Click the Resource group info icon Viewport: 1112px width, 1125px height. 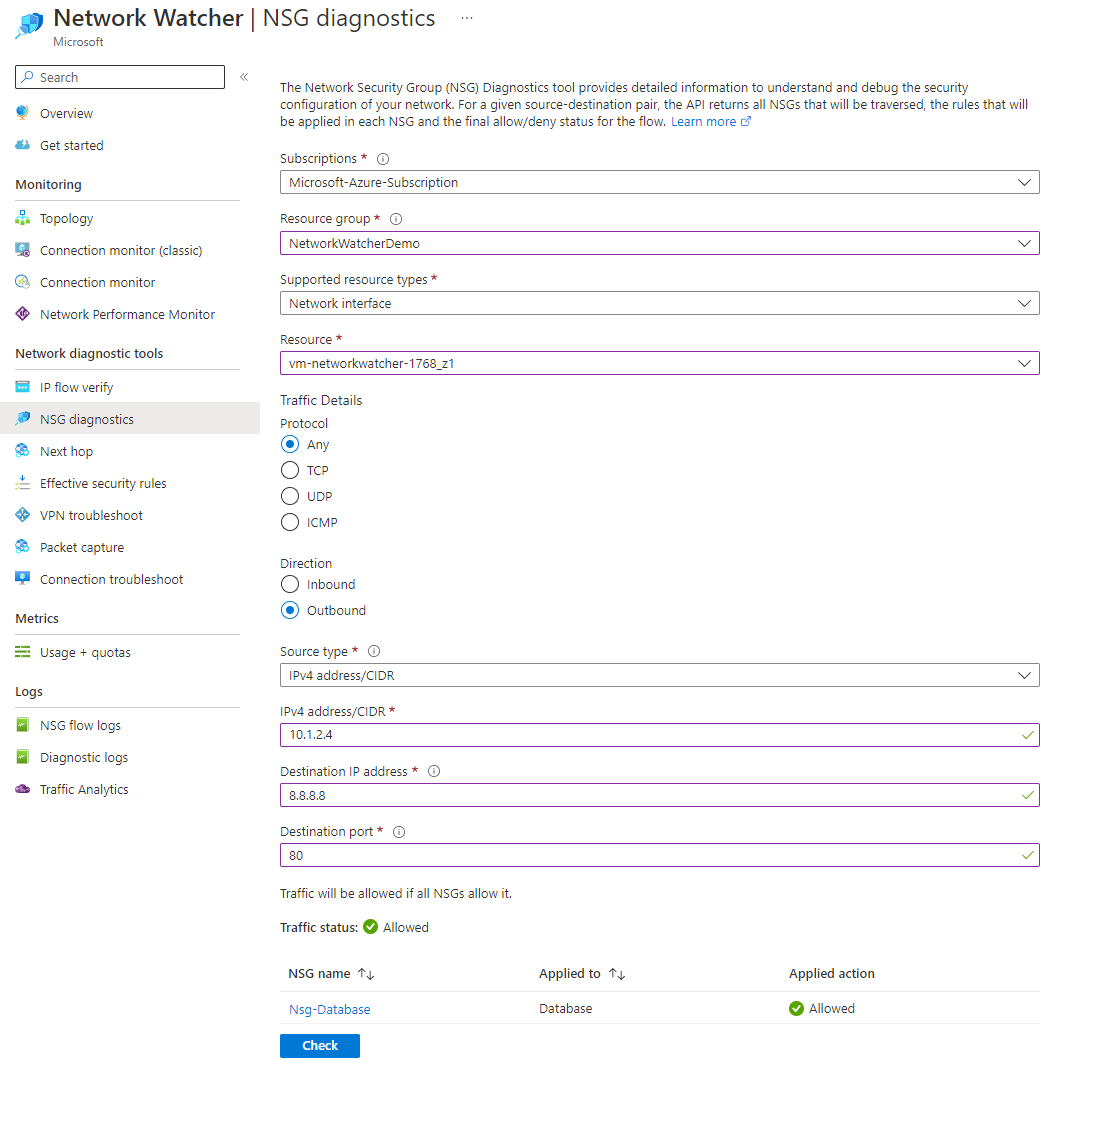click(396, 219)
